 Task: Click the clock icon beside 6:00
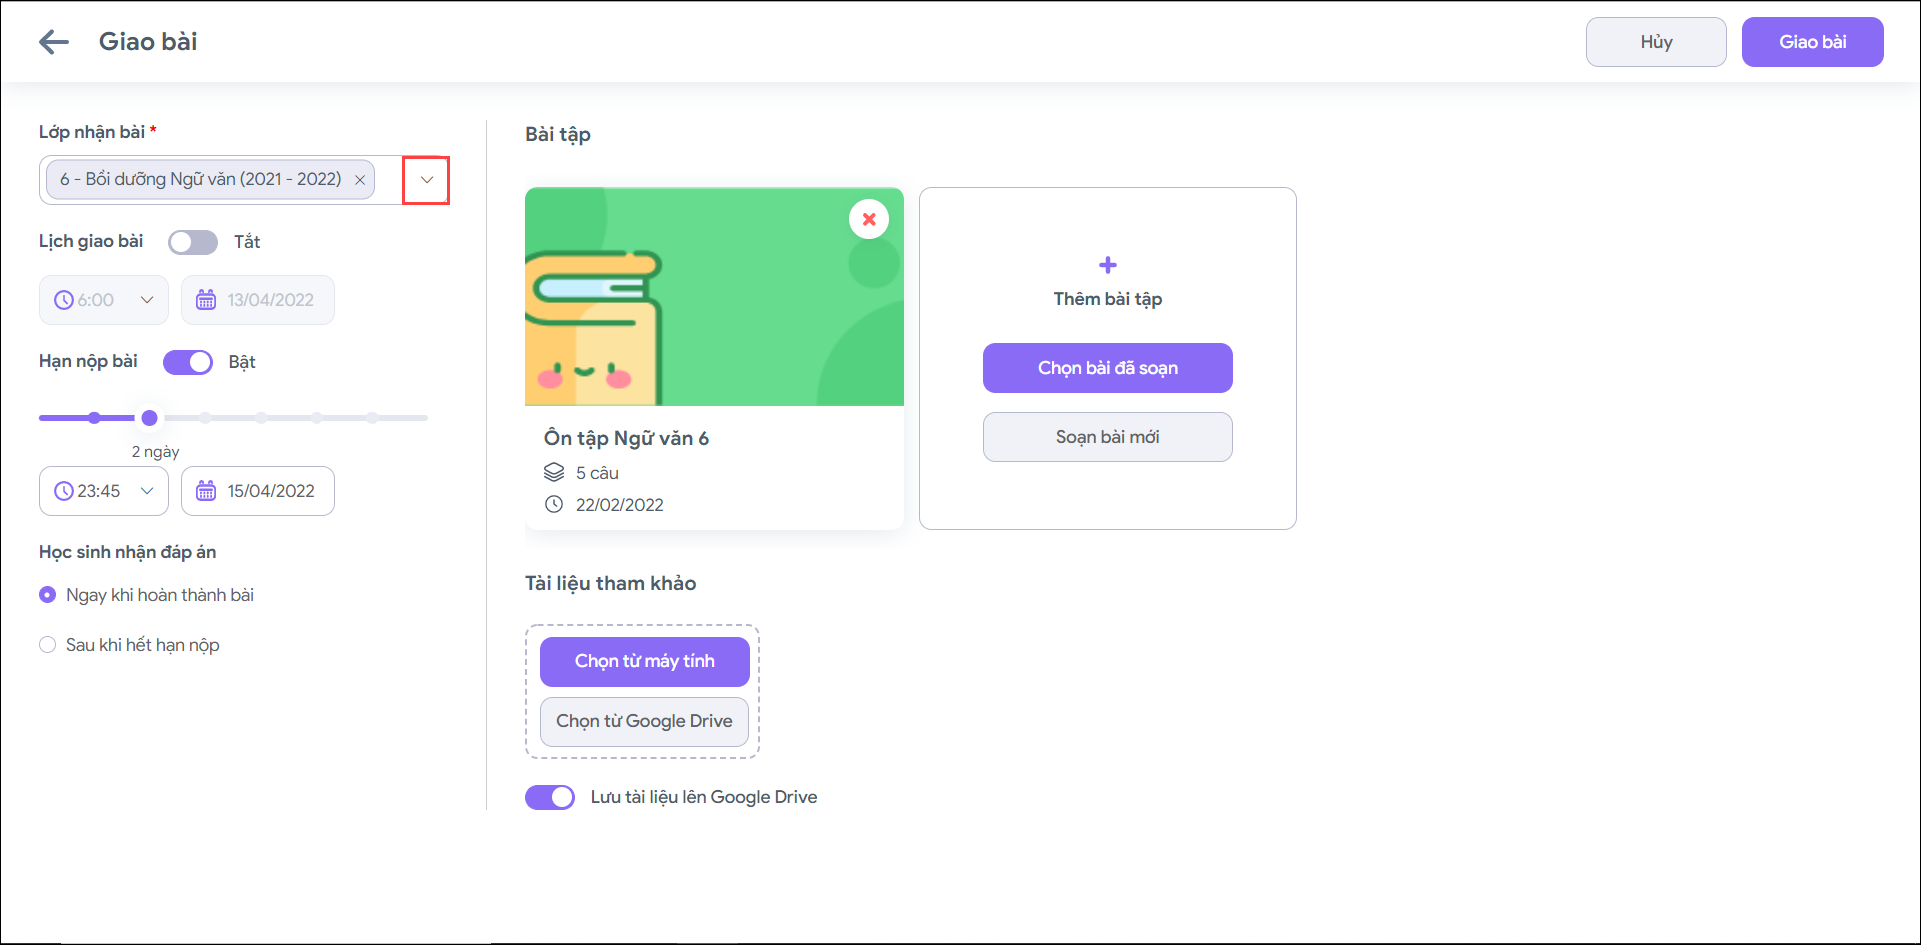(x=64, y=300)
